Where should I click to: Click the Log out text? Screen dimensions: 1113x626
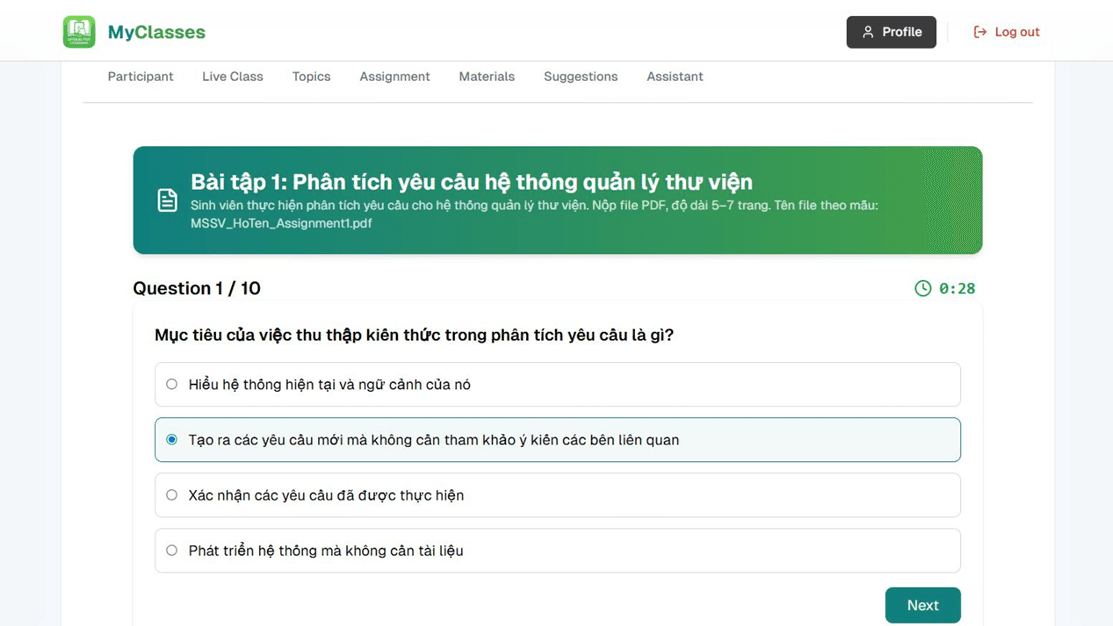pos(1017,32)
